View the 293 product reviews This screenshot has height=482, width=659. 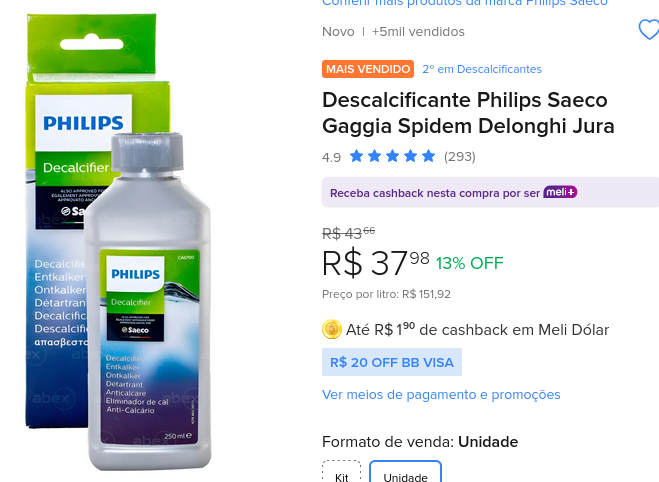click(x=460, y=156)
